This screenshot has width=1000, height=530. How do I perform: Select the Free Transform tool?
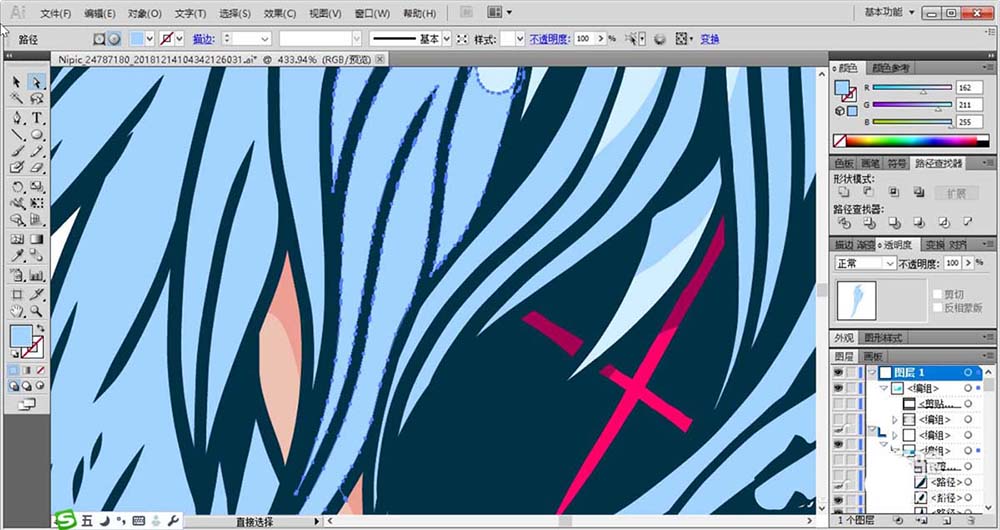[36, 203]
